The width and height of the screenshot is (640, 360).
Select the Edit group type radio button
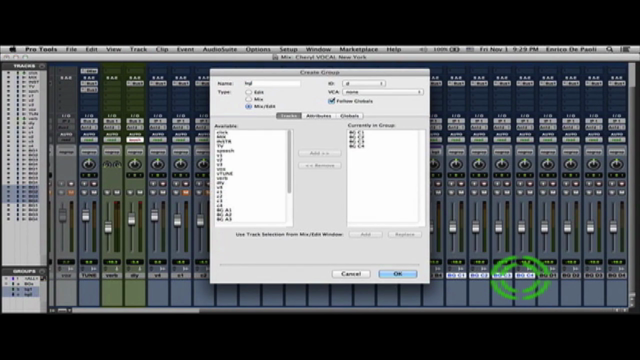(x=248, y=92)
